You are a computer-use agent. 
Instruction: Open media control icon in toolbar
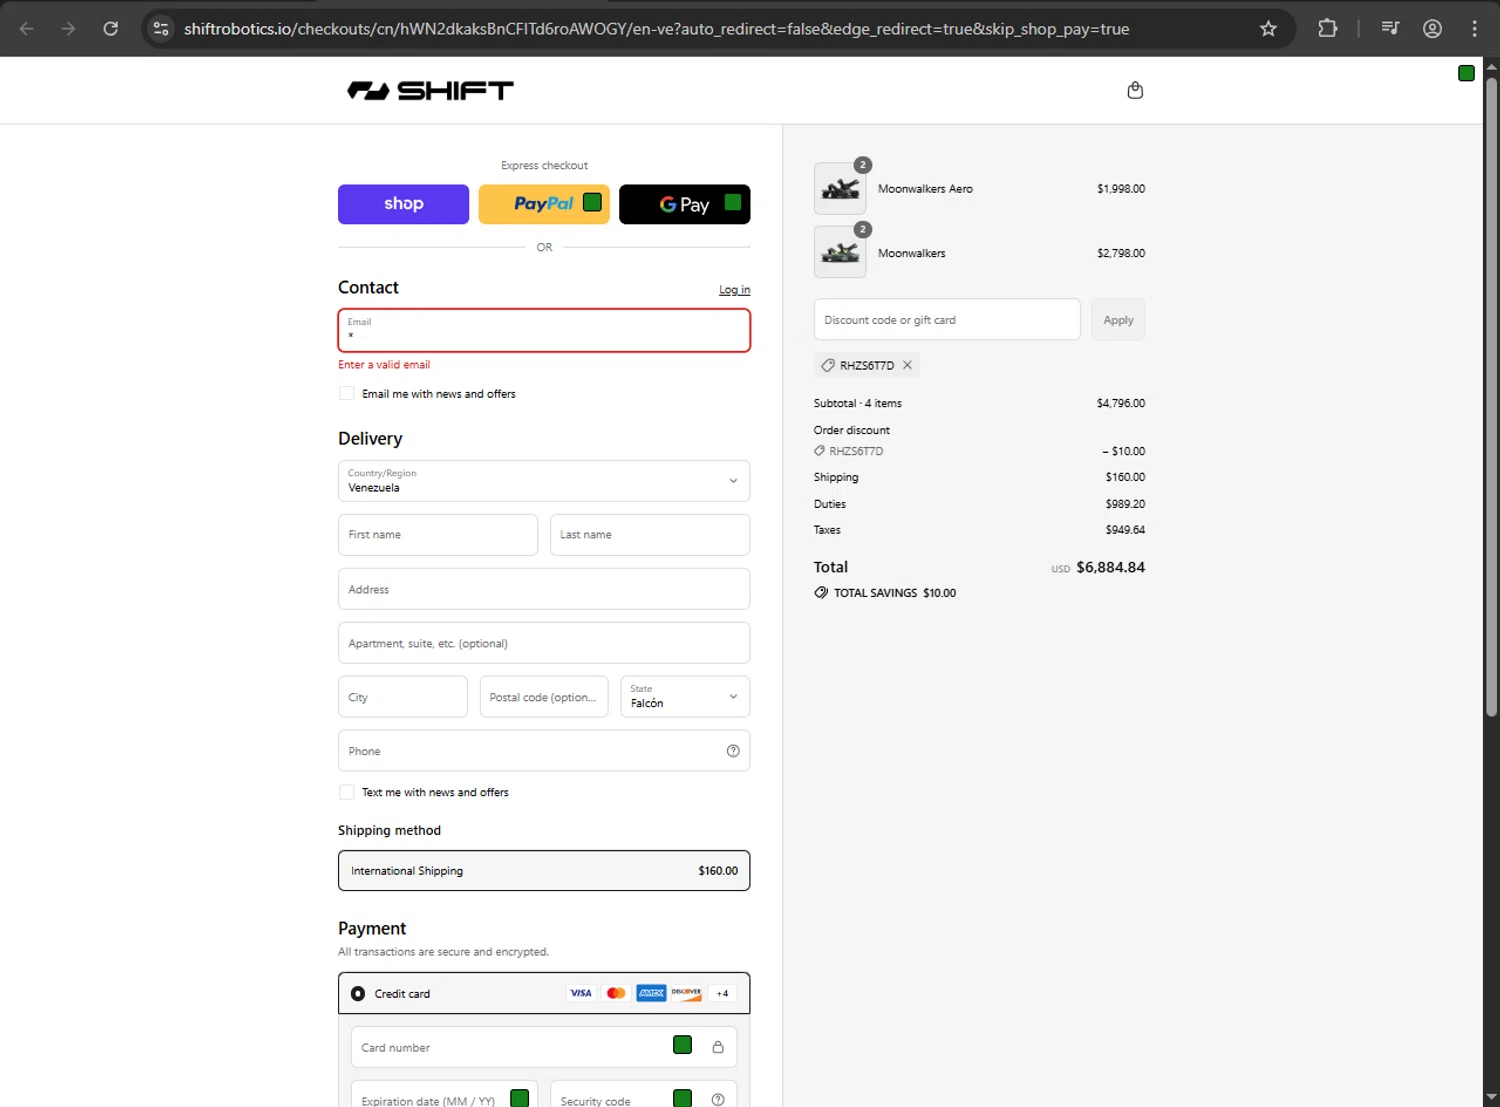pyautogui.click(x=1390, y=28)
